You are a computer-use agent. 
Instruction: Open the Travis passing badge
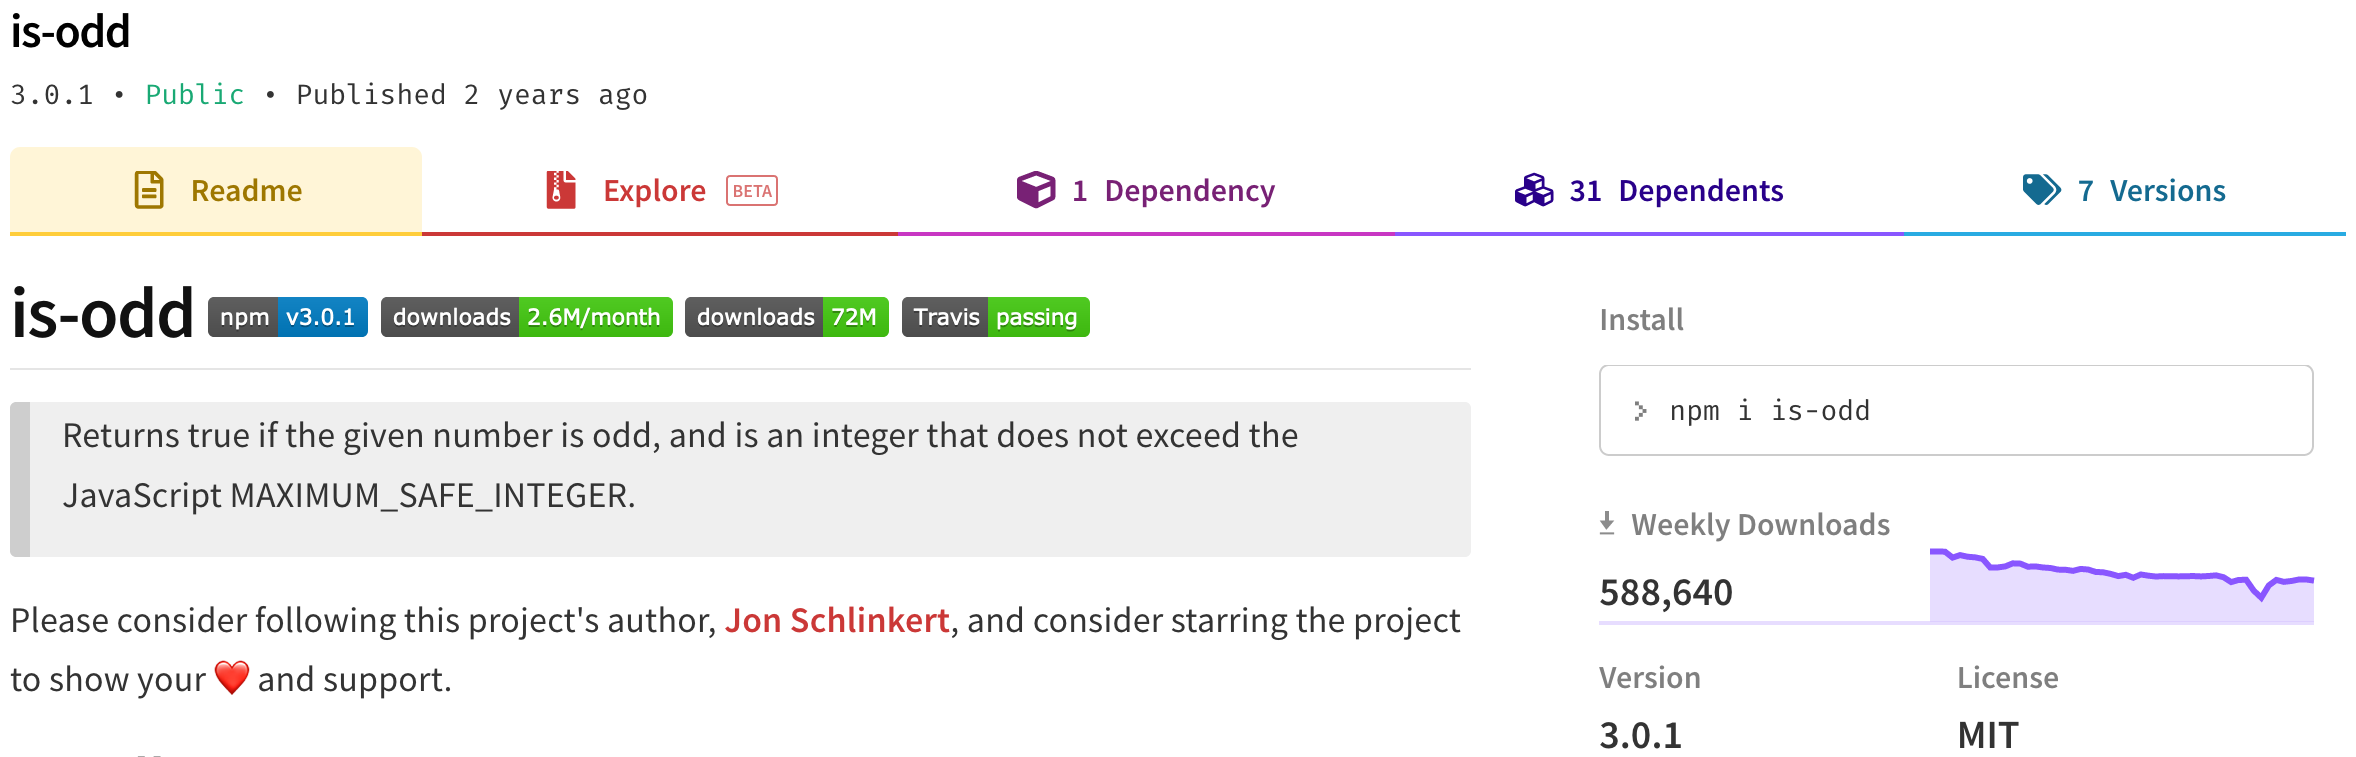pyautogui.click(x=996, y=317)
